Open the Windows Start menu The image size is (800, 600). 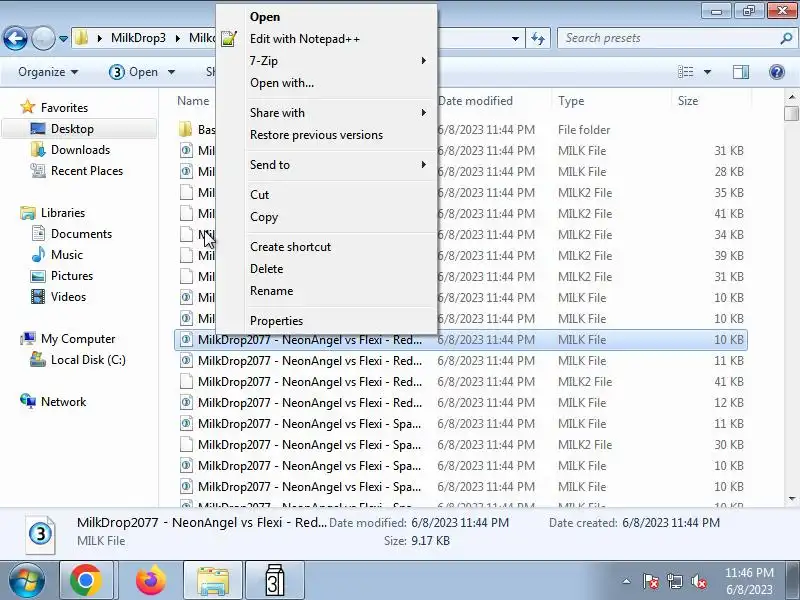coord(26,581)
